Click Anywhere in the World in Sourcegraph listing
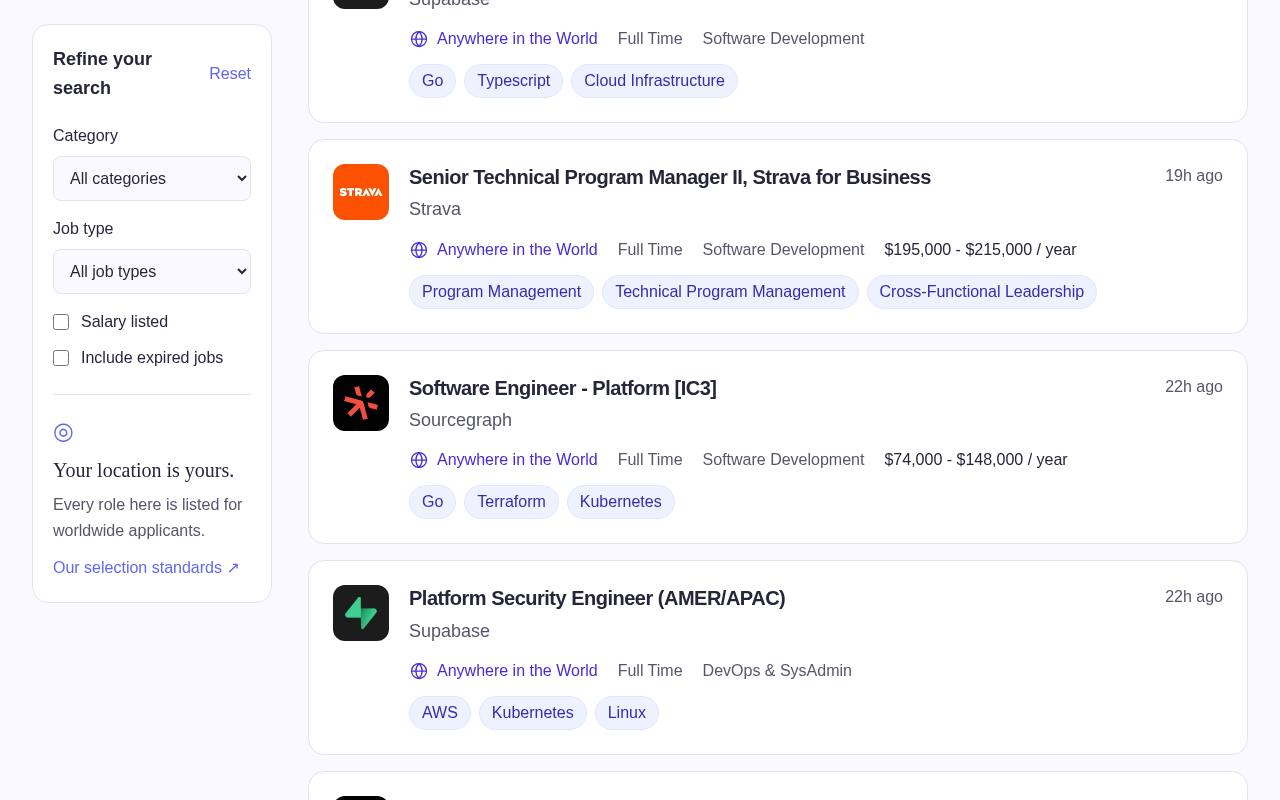 [517, 460]
